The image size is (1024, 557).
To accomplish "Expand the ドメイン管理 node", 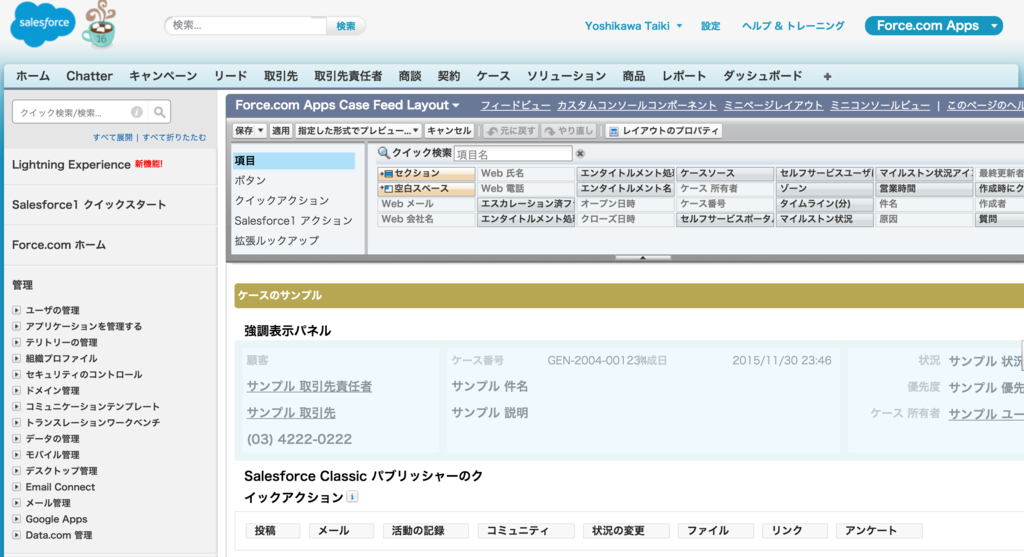I will [16, 390].
